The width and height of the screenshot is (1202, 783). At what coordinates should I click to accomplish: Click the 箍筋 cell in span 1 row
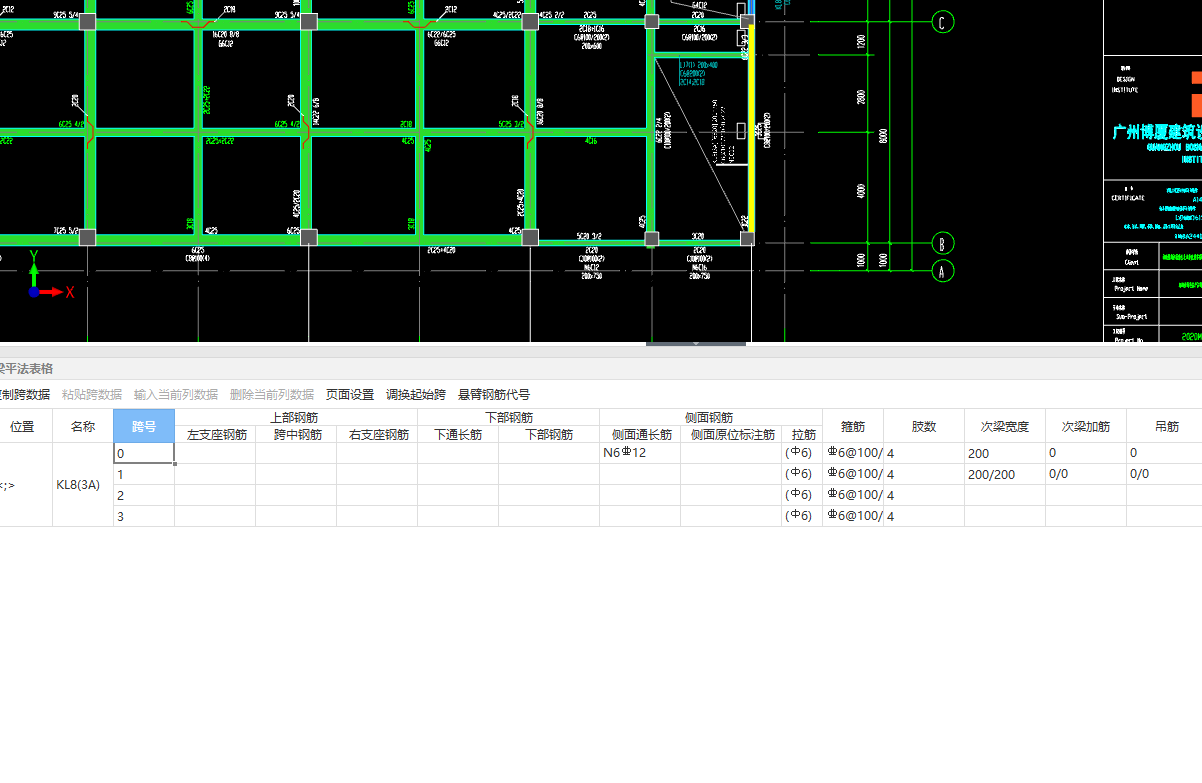853,474
